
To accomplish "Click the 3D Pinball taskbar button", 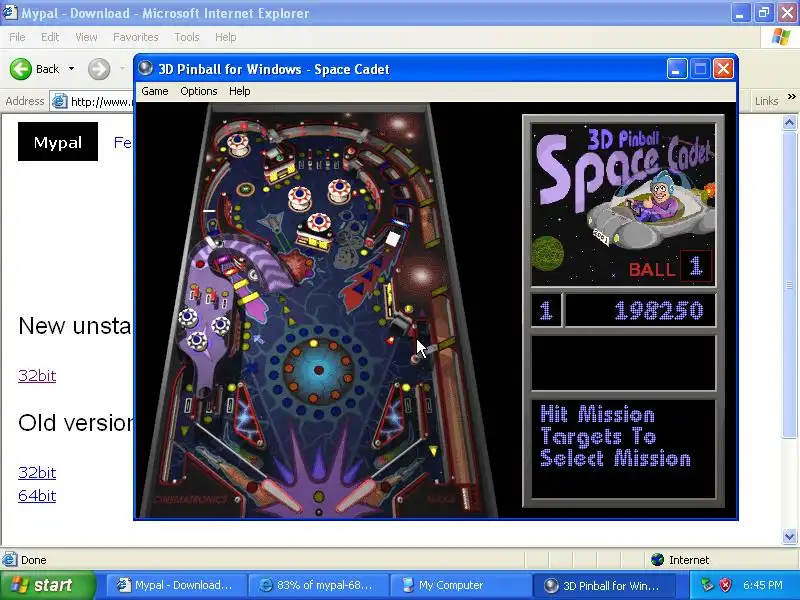I will (x=604, y=585).
